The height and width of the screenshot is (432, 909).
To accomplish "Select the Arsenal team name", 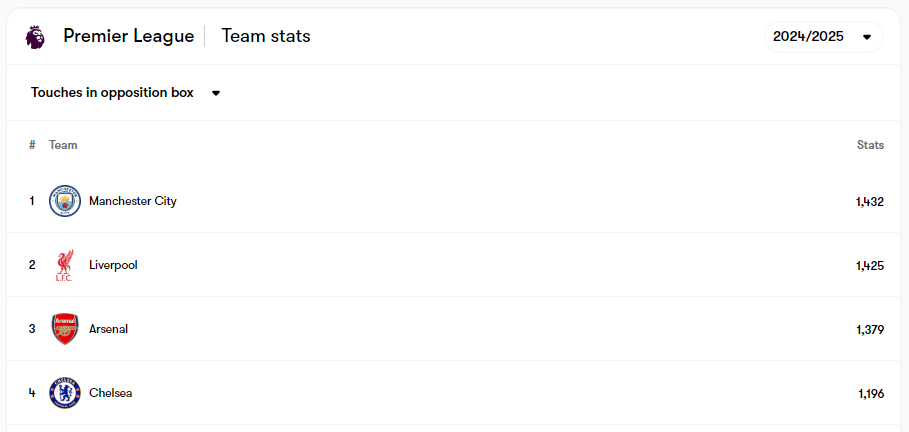I will pos(108,329).
